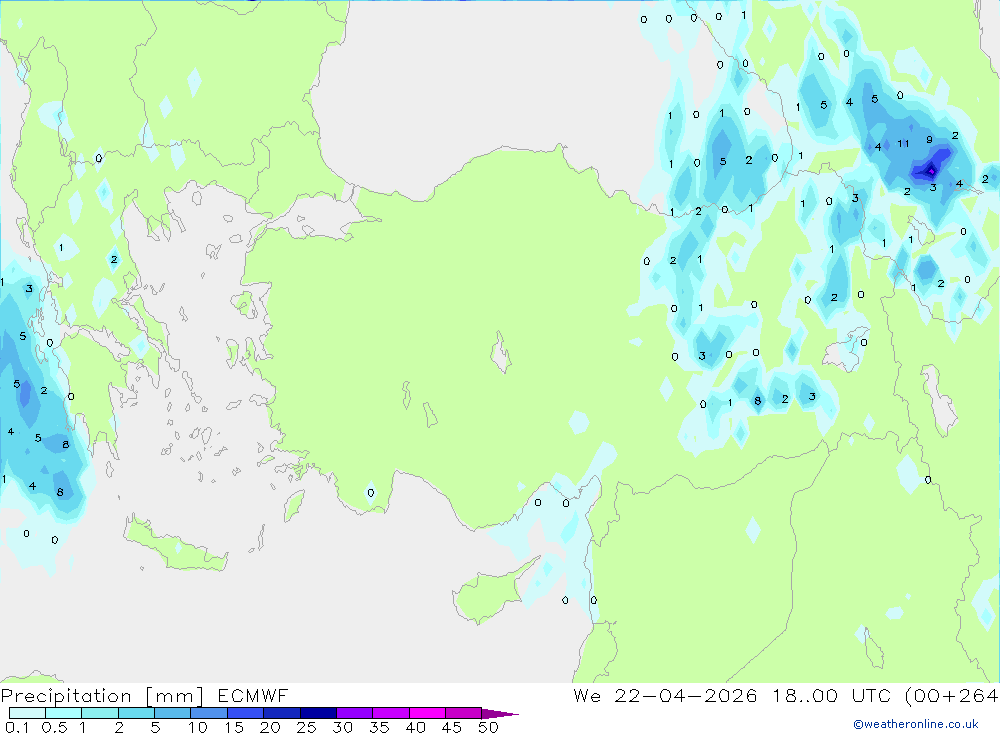Pick the 25–30 mm dark navy swatch
This screenshot has width=1000, height=733.
318,713
